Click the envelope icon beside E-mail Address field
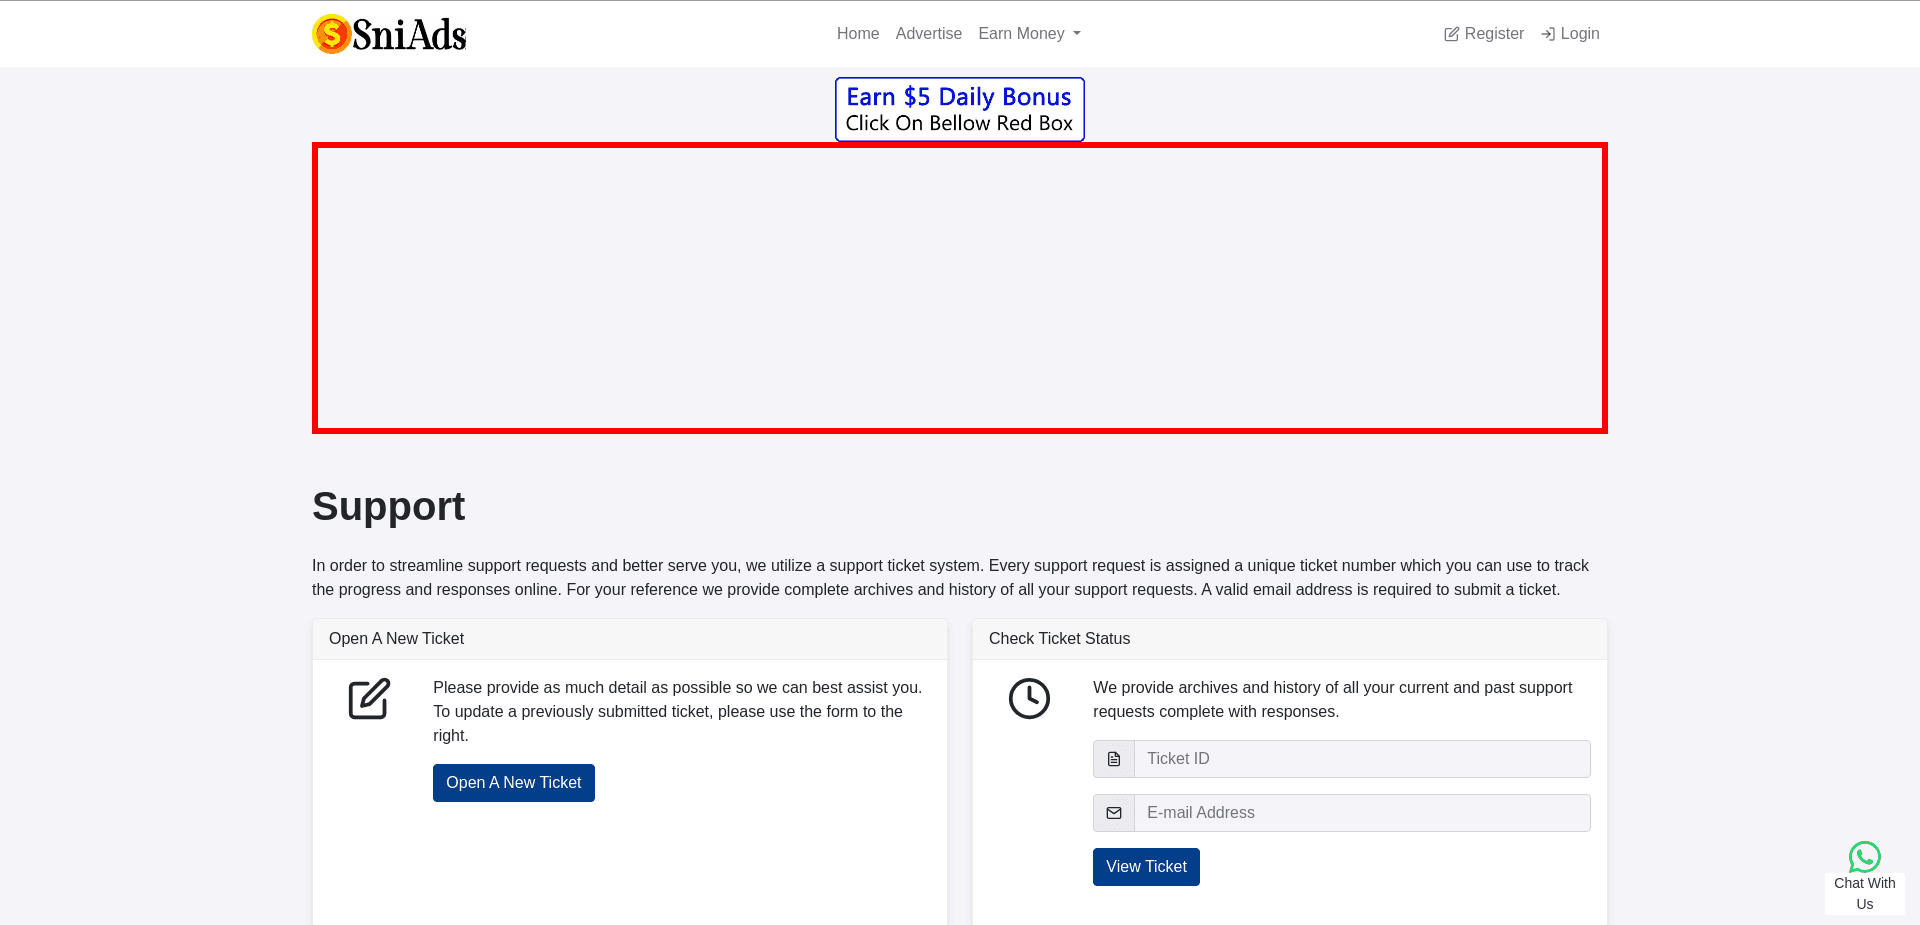This screenshot has height=925, width=1920. pos(1113,812)
